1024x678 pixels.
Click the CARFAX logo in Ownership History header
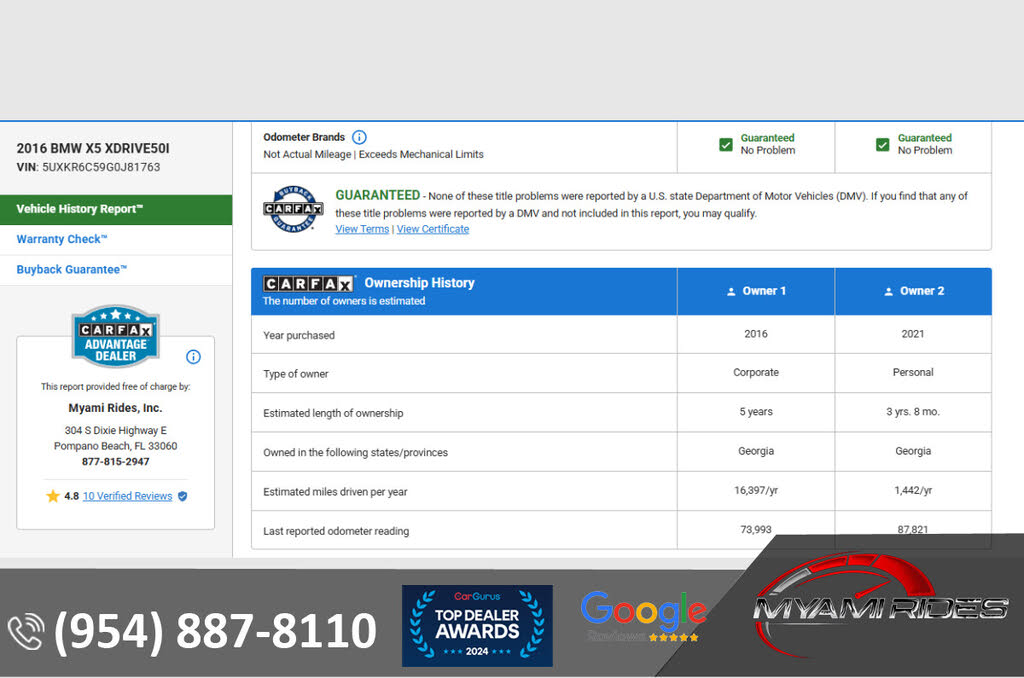click(309, 283)
